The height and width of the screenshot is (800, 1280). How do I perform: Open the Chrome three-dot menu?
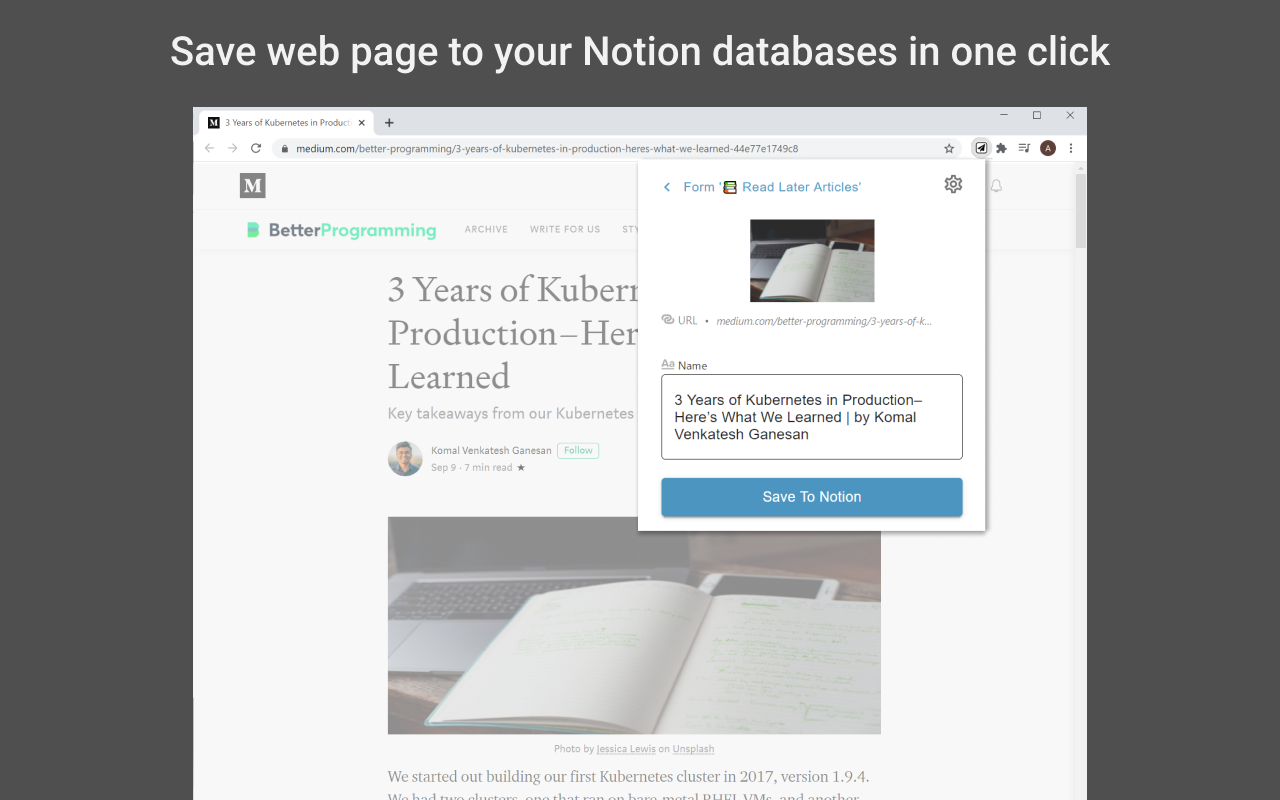(1071, 148)
